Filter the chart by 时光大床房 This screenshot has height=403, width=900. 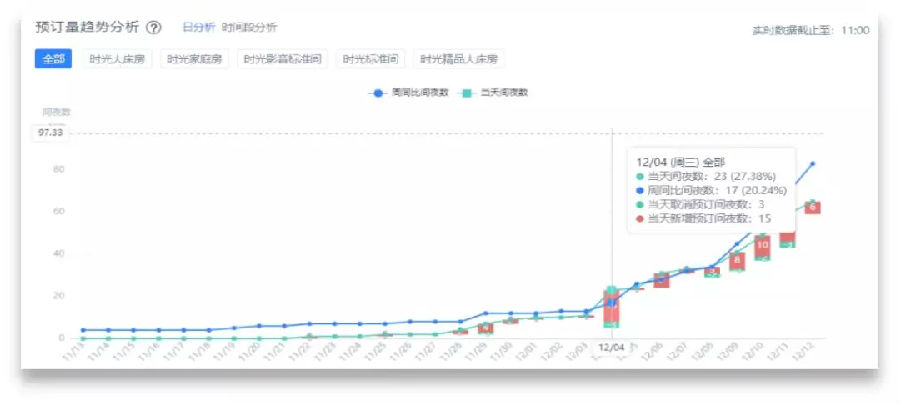pyautogui.click(x=117, y=59)
